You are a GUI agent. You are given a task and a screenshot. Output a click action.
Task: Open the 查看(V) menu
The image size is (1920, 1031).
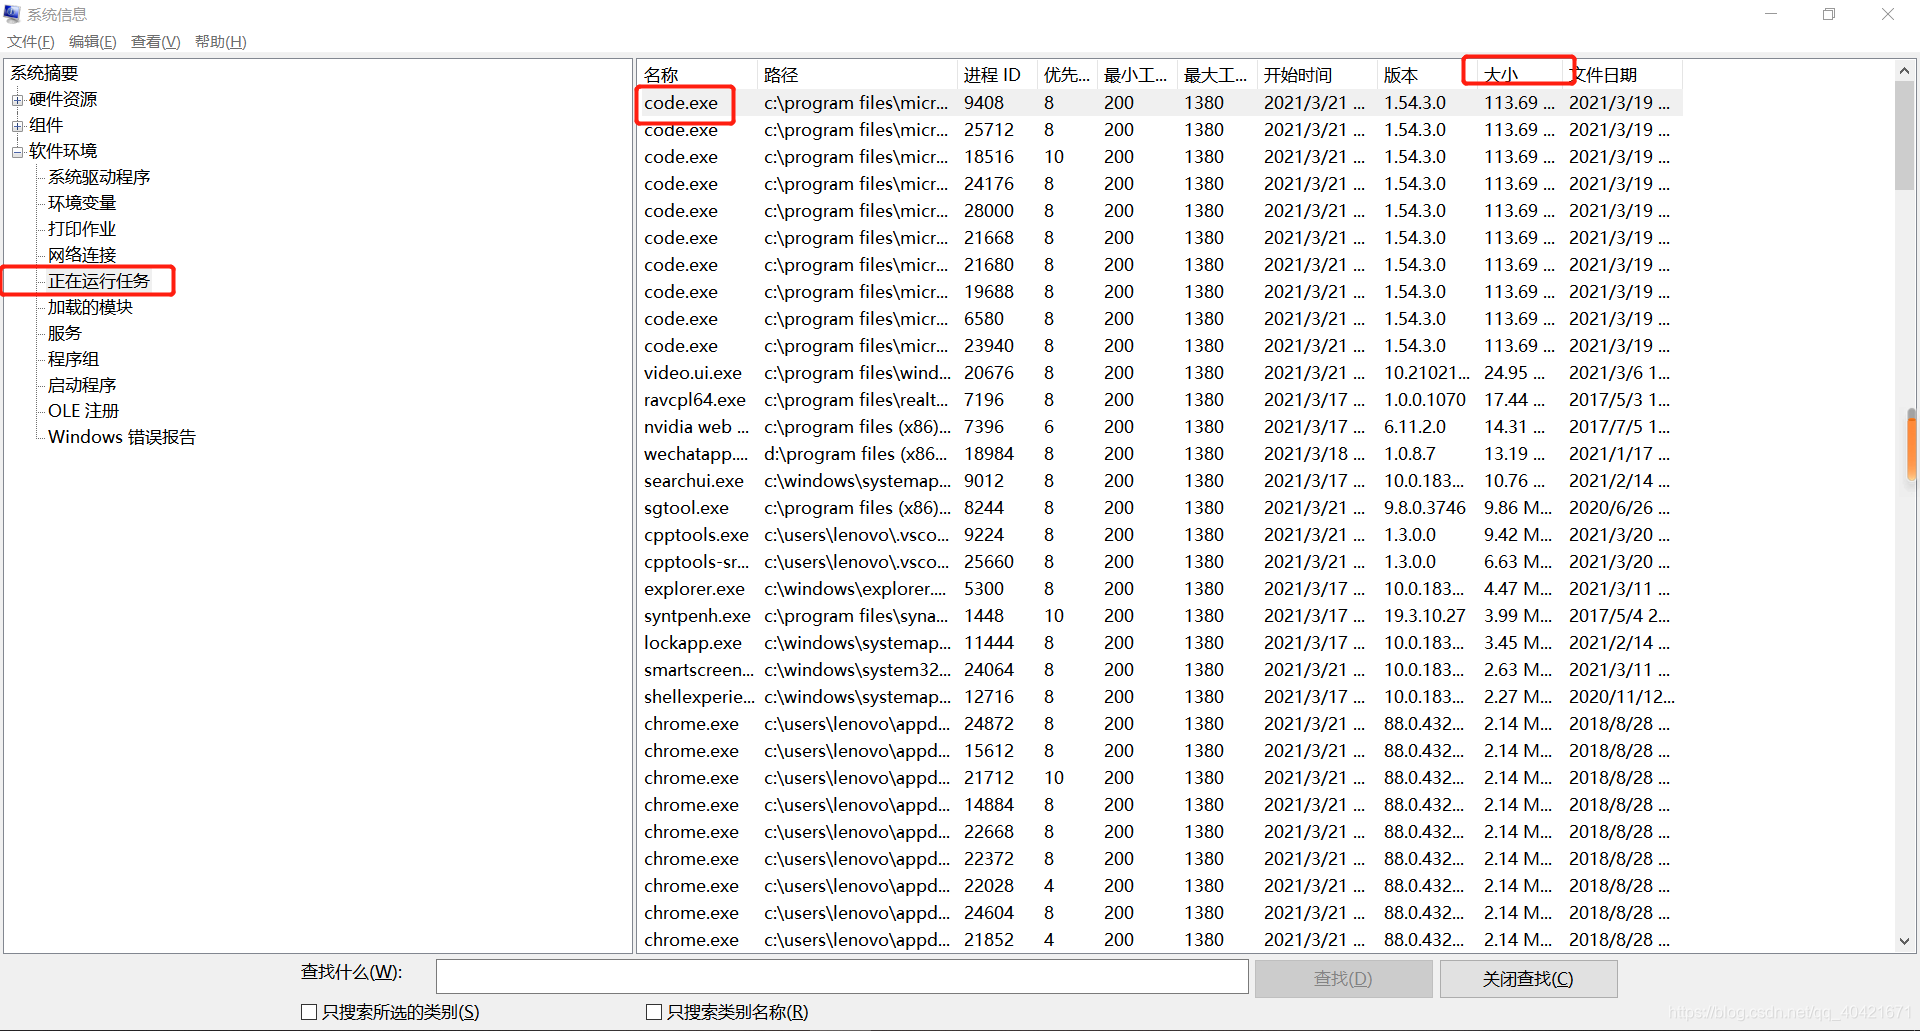pyautogui.click(x=155, y=41)
